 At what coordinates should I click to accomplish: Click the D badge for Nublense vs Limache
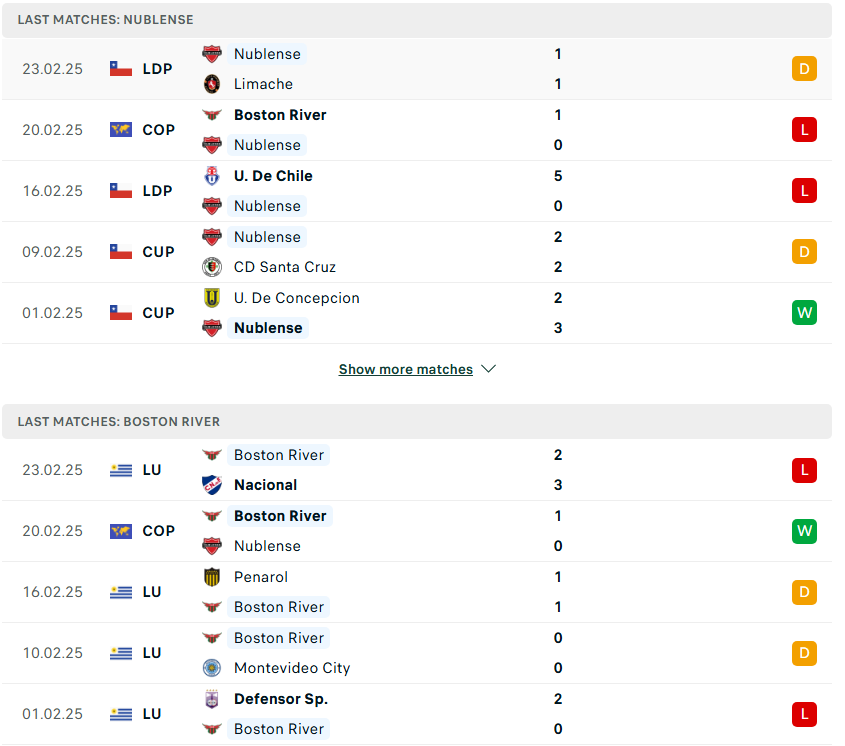[804, 69]
